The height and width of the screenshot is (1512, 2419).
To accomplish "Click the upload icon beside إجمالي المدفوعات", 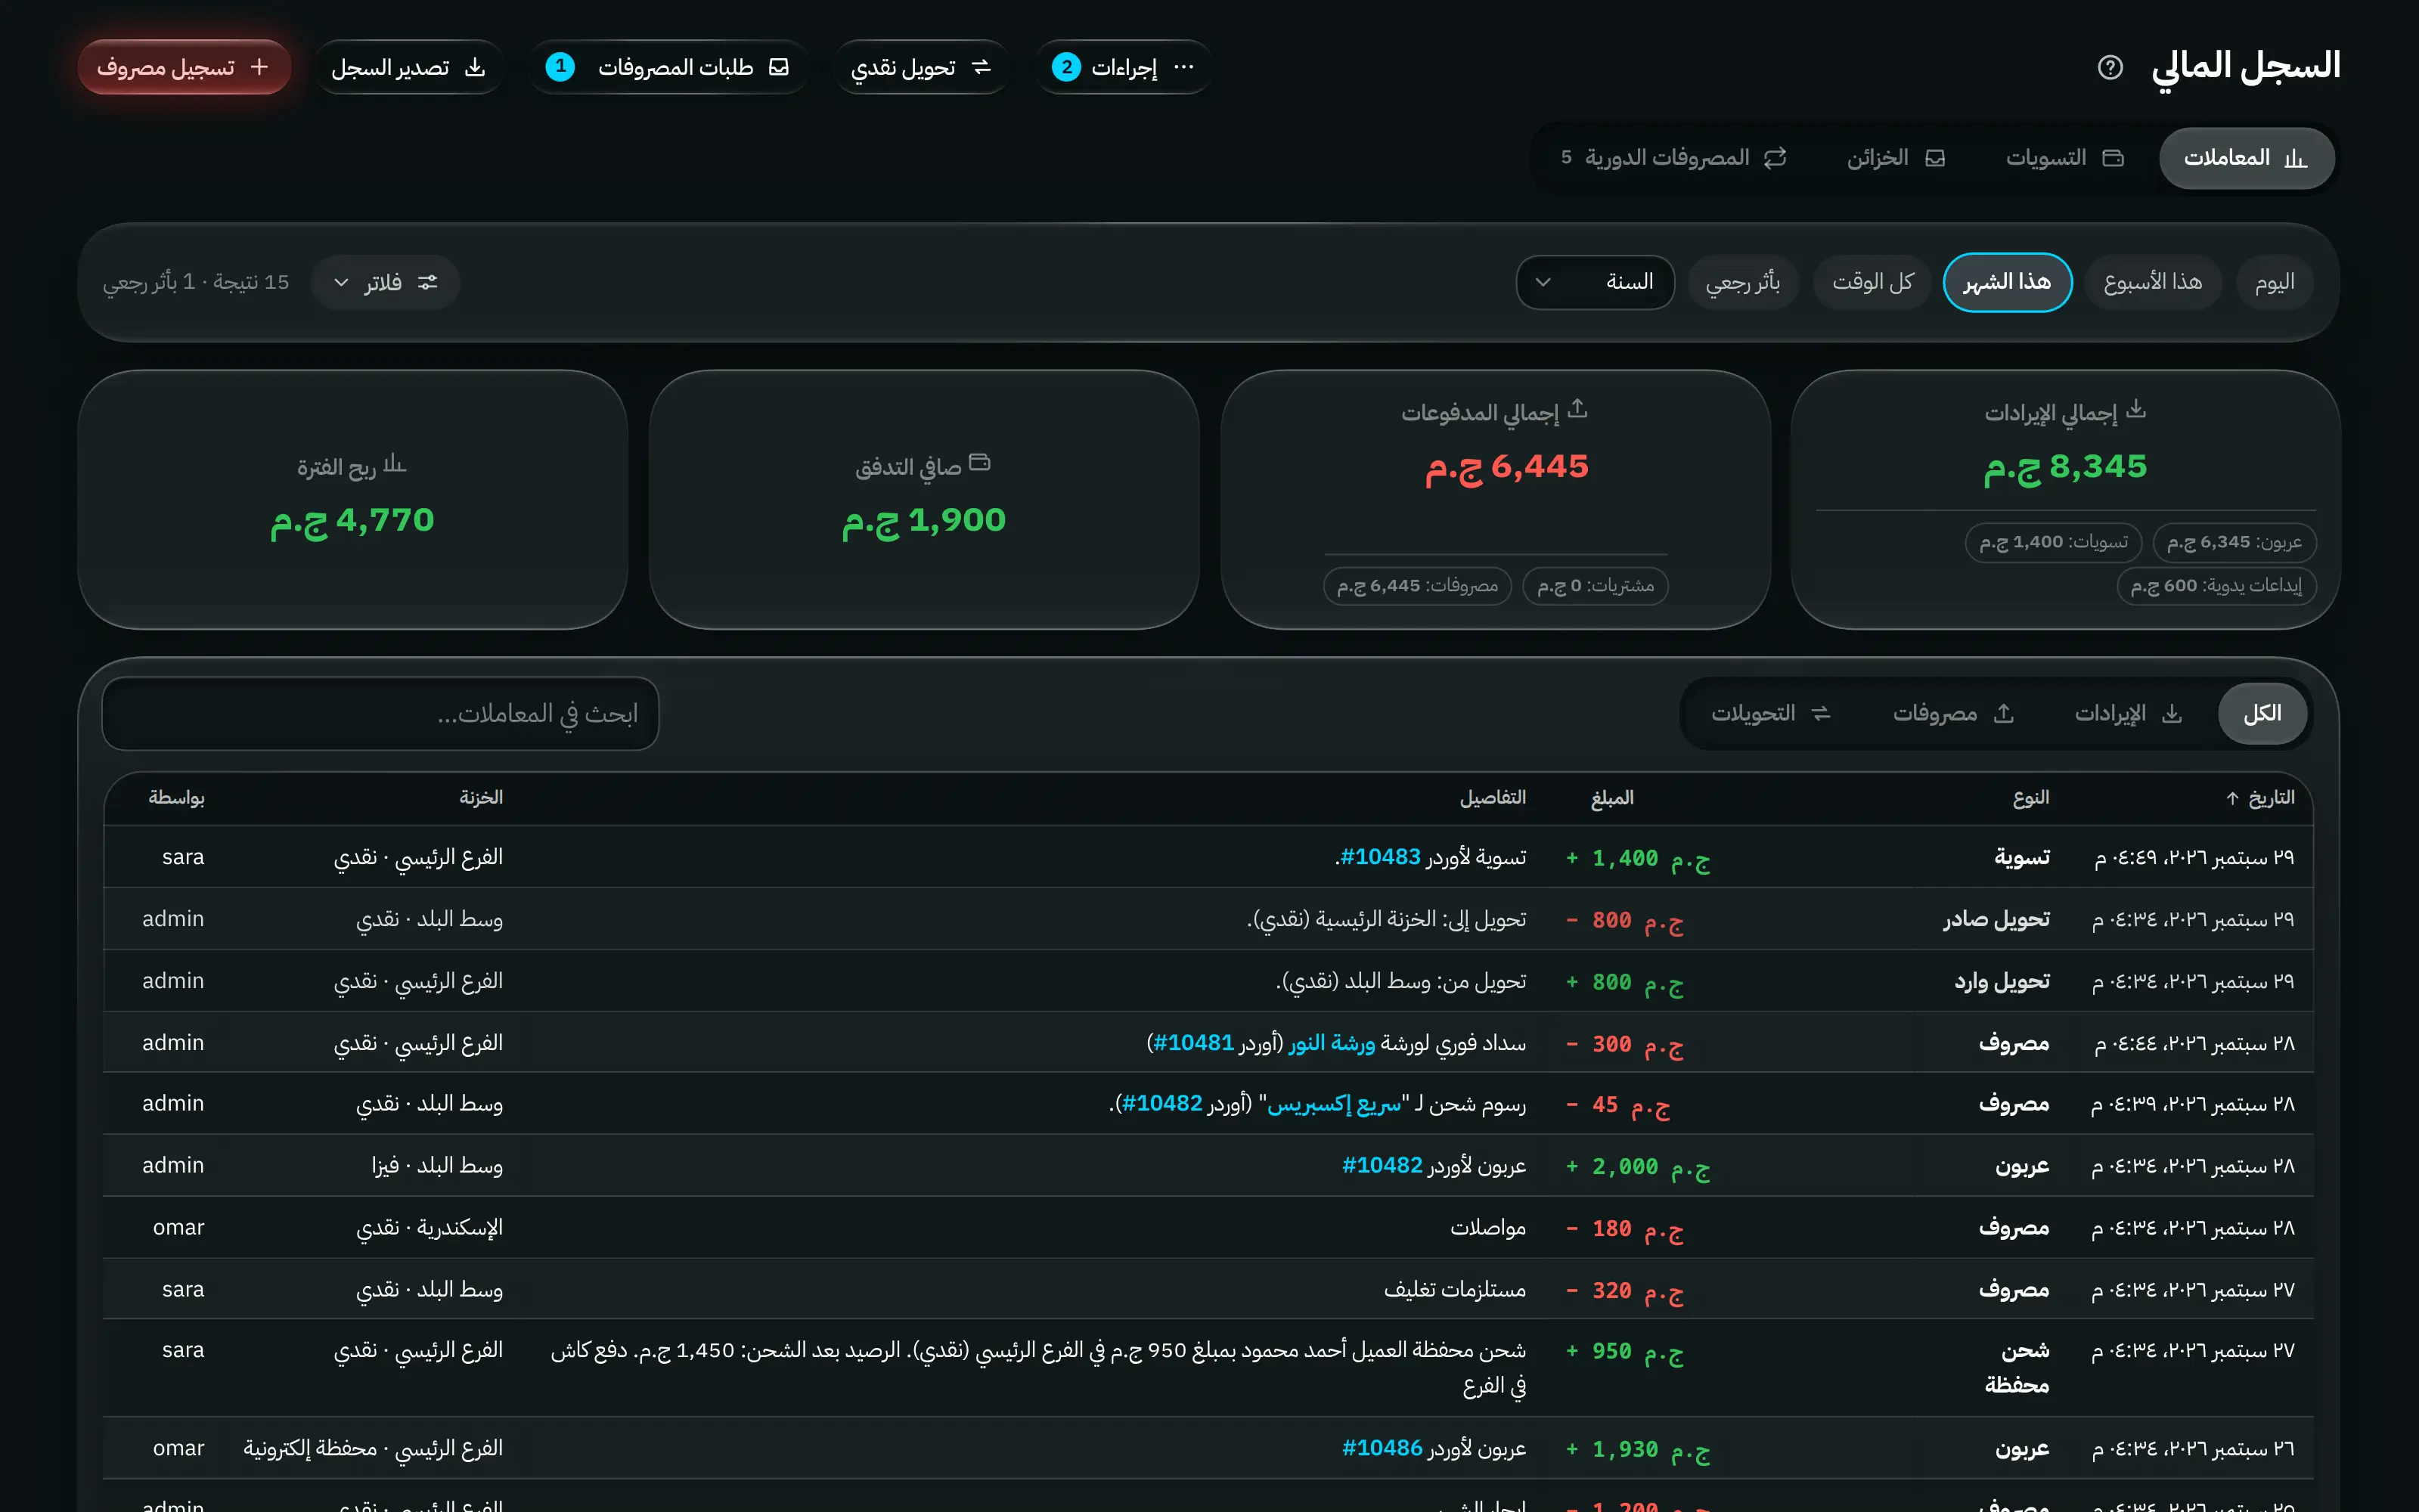I will (1577, 409).
